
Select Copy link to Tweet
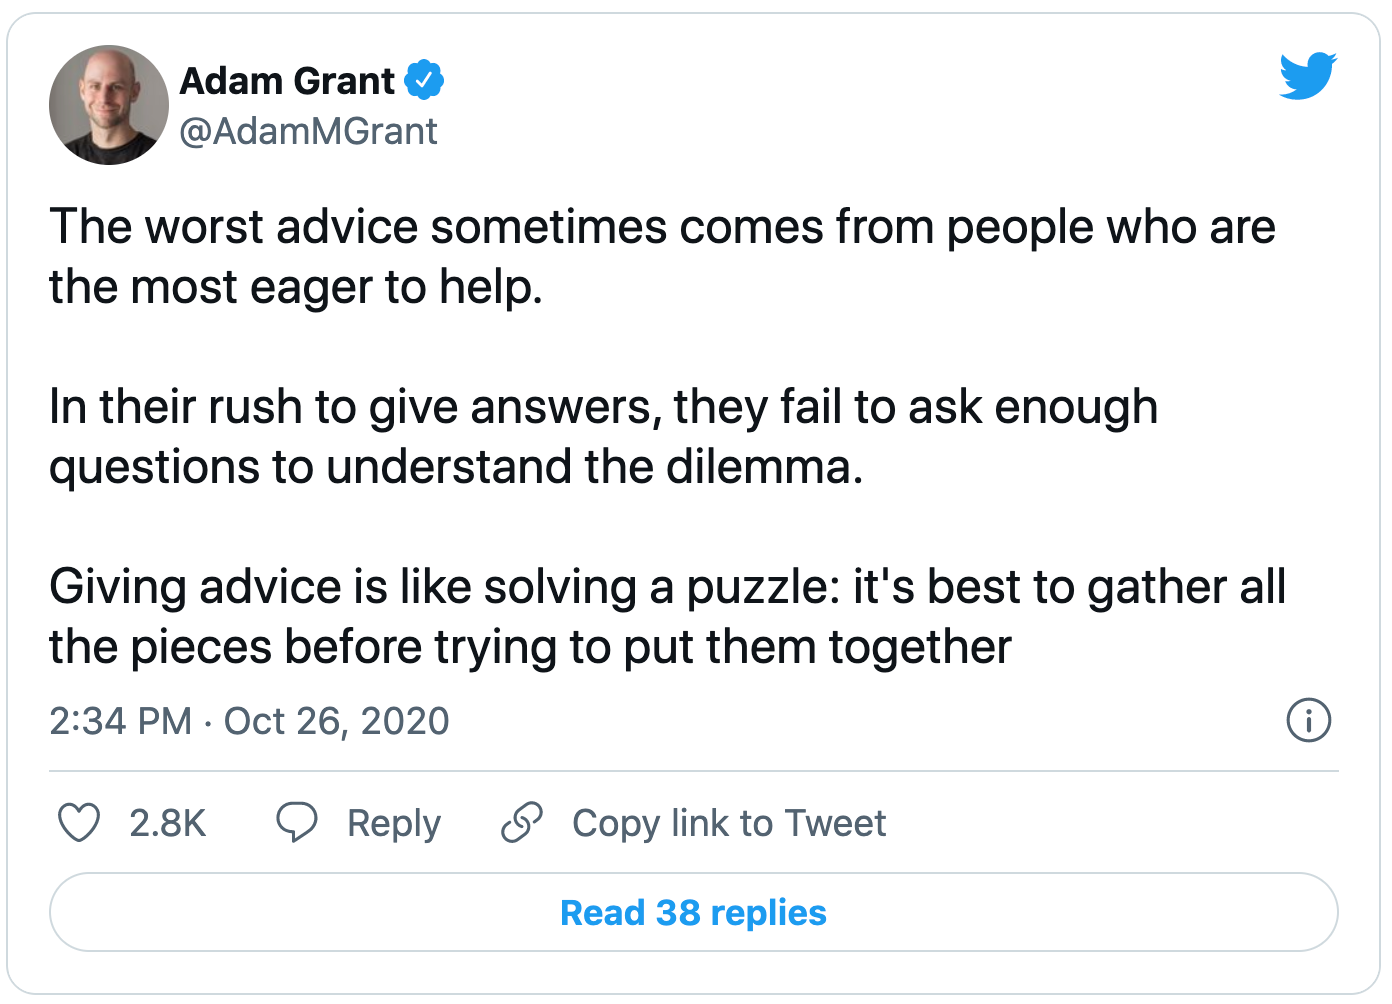point(729,823)
